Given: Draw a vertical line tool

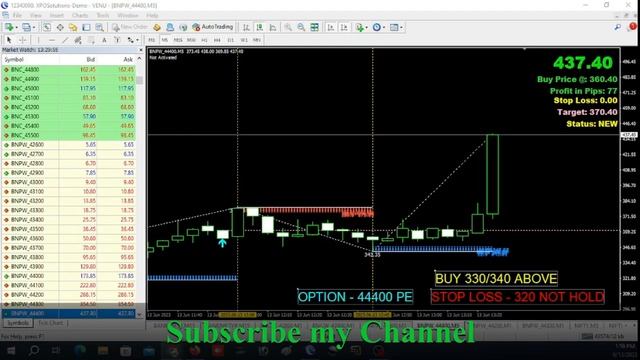Looking at the screenshot, I should 38,40.
